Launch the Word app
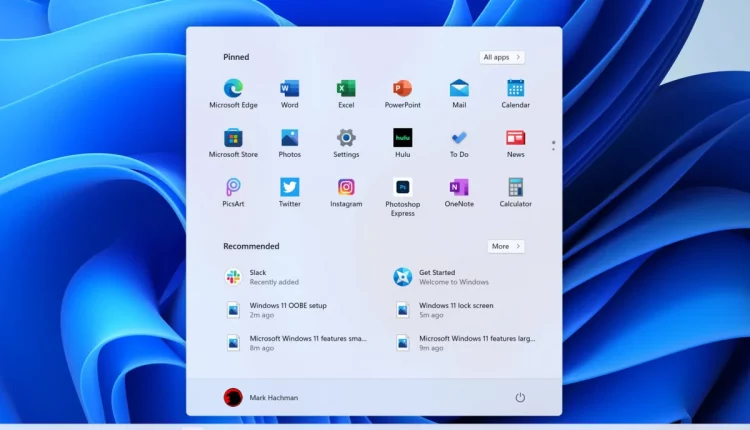This screenshot has height=430, width=750. [x=289, y=88]
